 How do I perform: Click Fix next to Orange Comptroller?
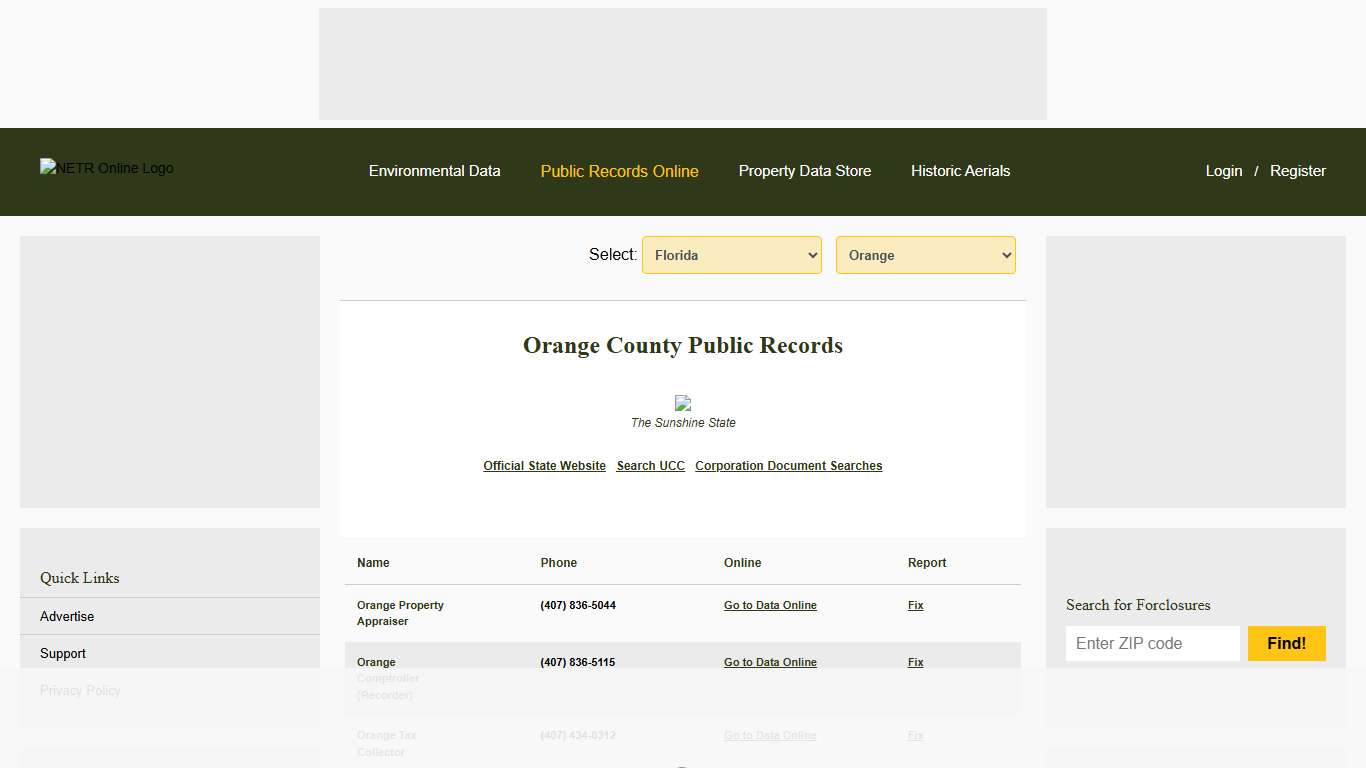click(x=915, y=662)
